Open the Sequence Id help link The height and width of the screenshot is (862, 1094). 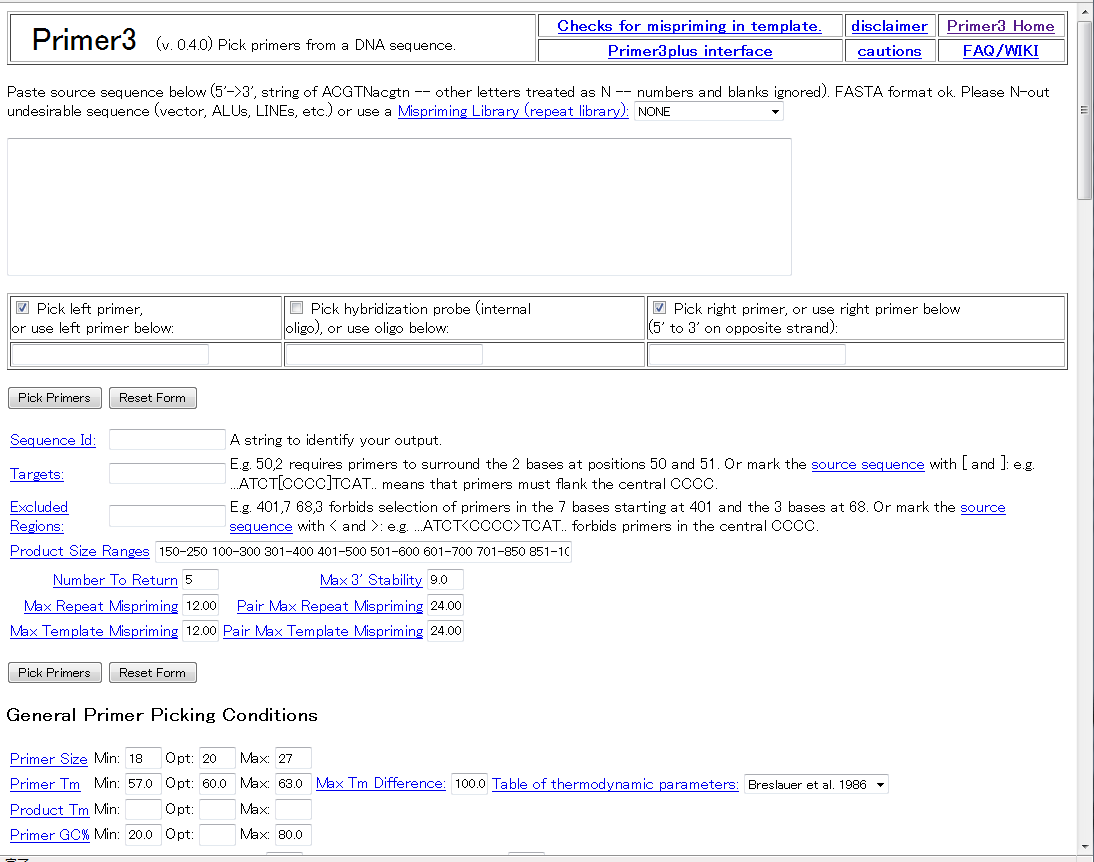[53, 440]
